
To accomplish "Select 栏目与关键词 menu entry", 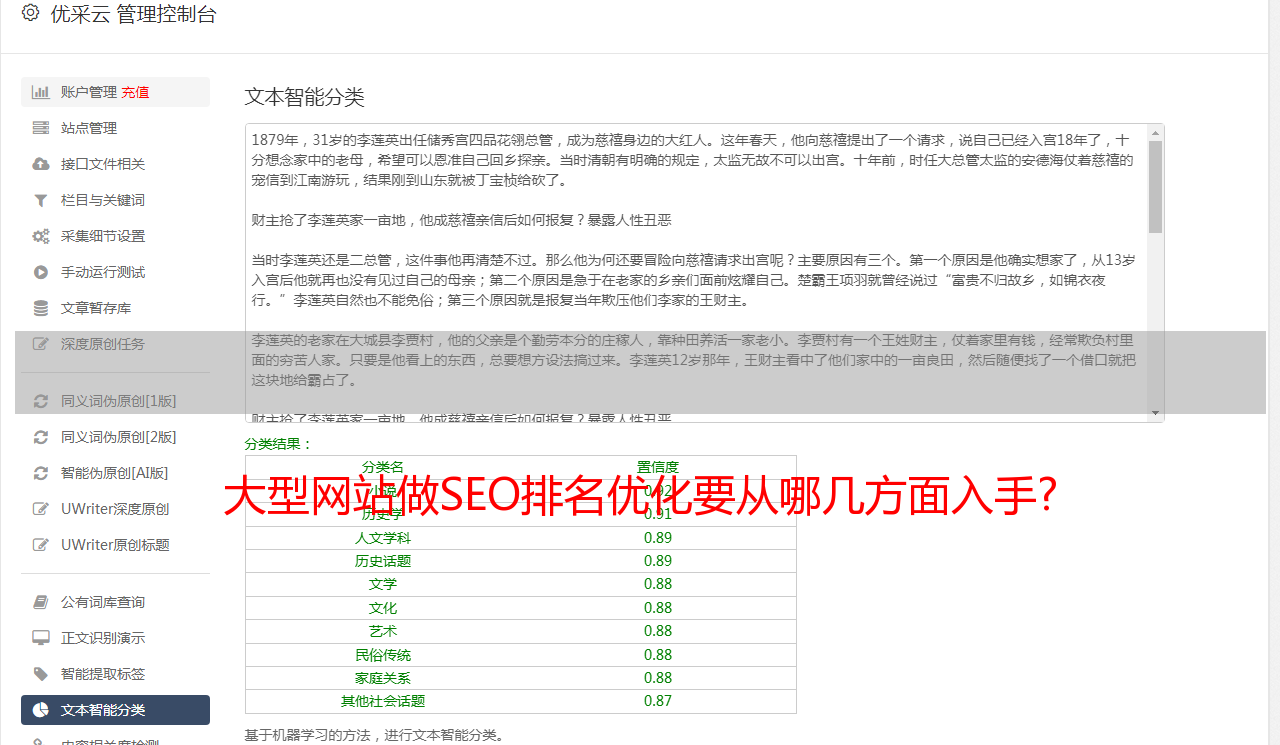I will (x=103, y=200).
